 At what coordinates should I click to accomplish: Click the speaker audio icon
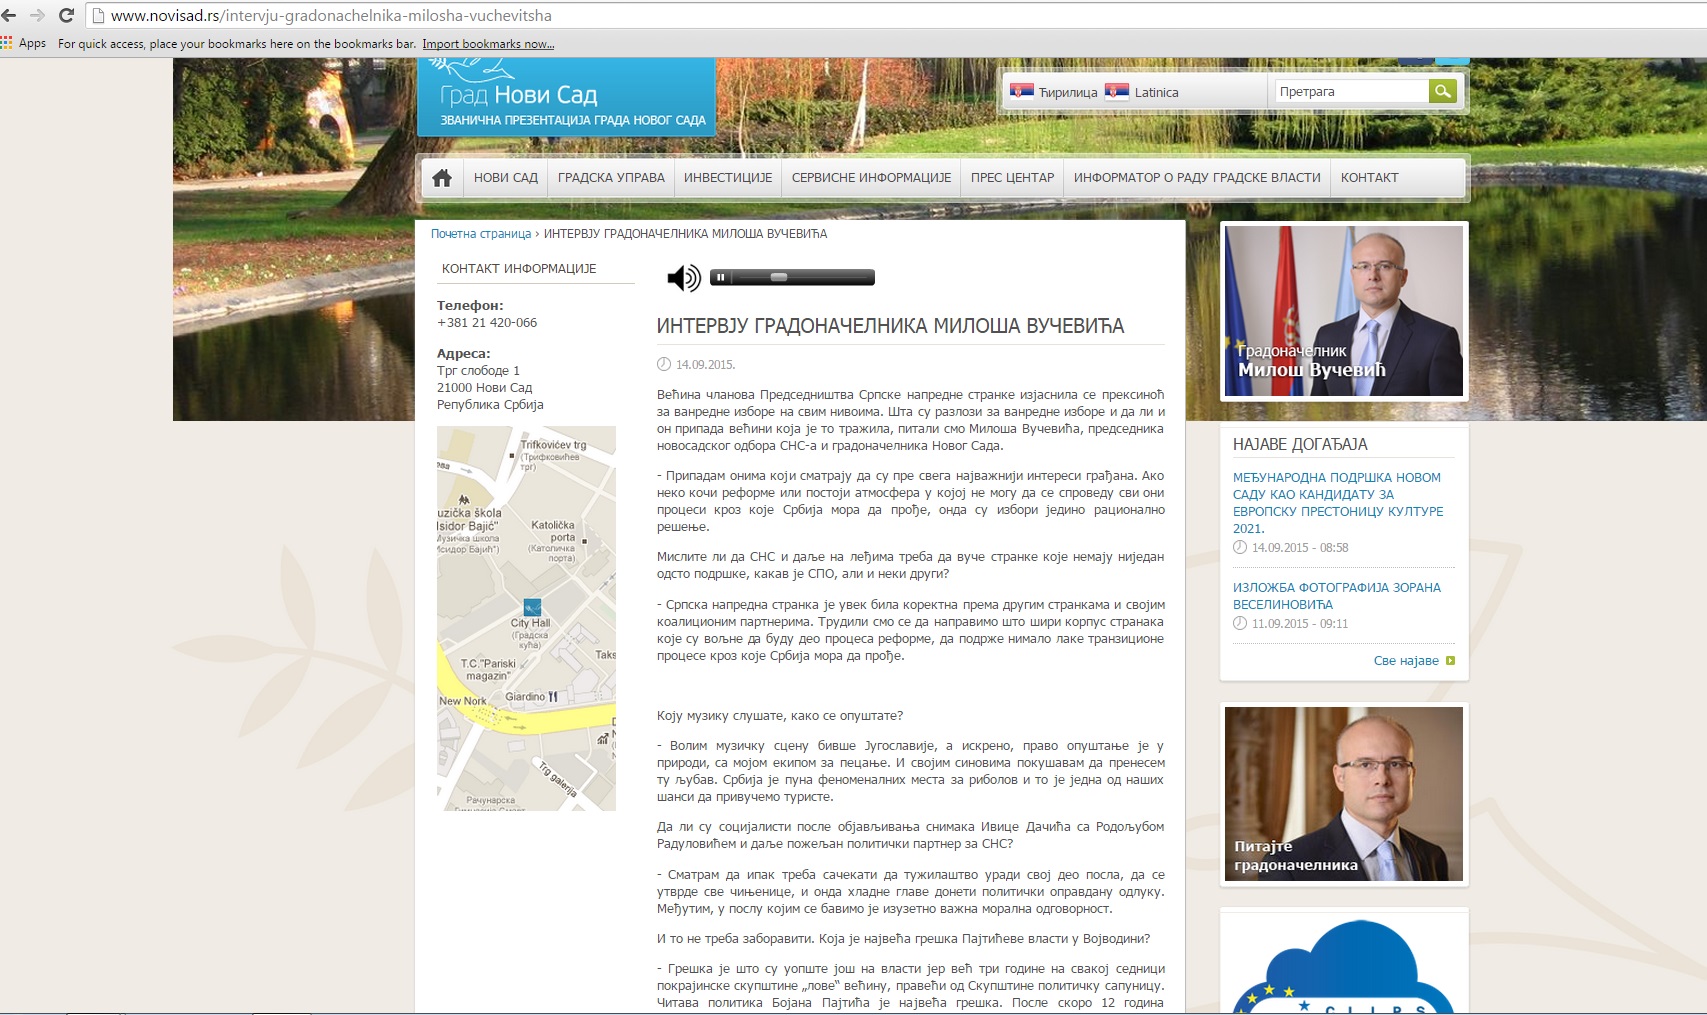[x=683, y=278]
